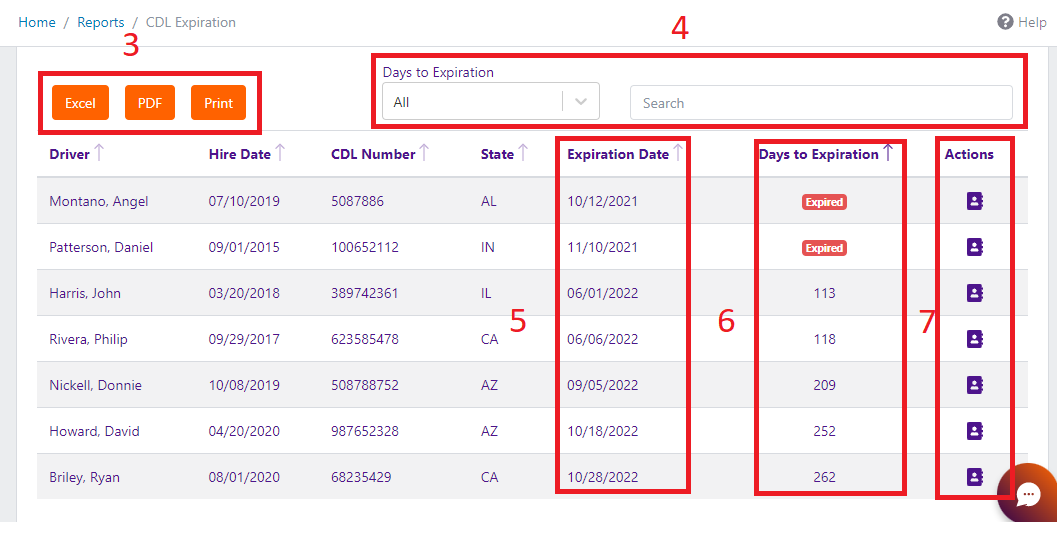The width and height of the screenshot is (1057, 545).
Task: Click hire date 09/01/2015
Action: tap(244, 247)
